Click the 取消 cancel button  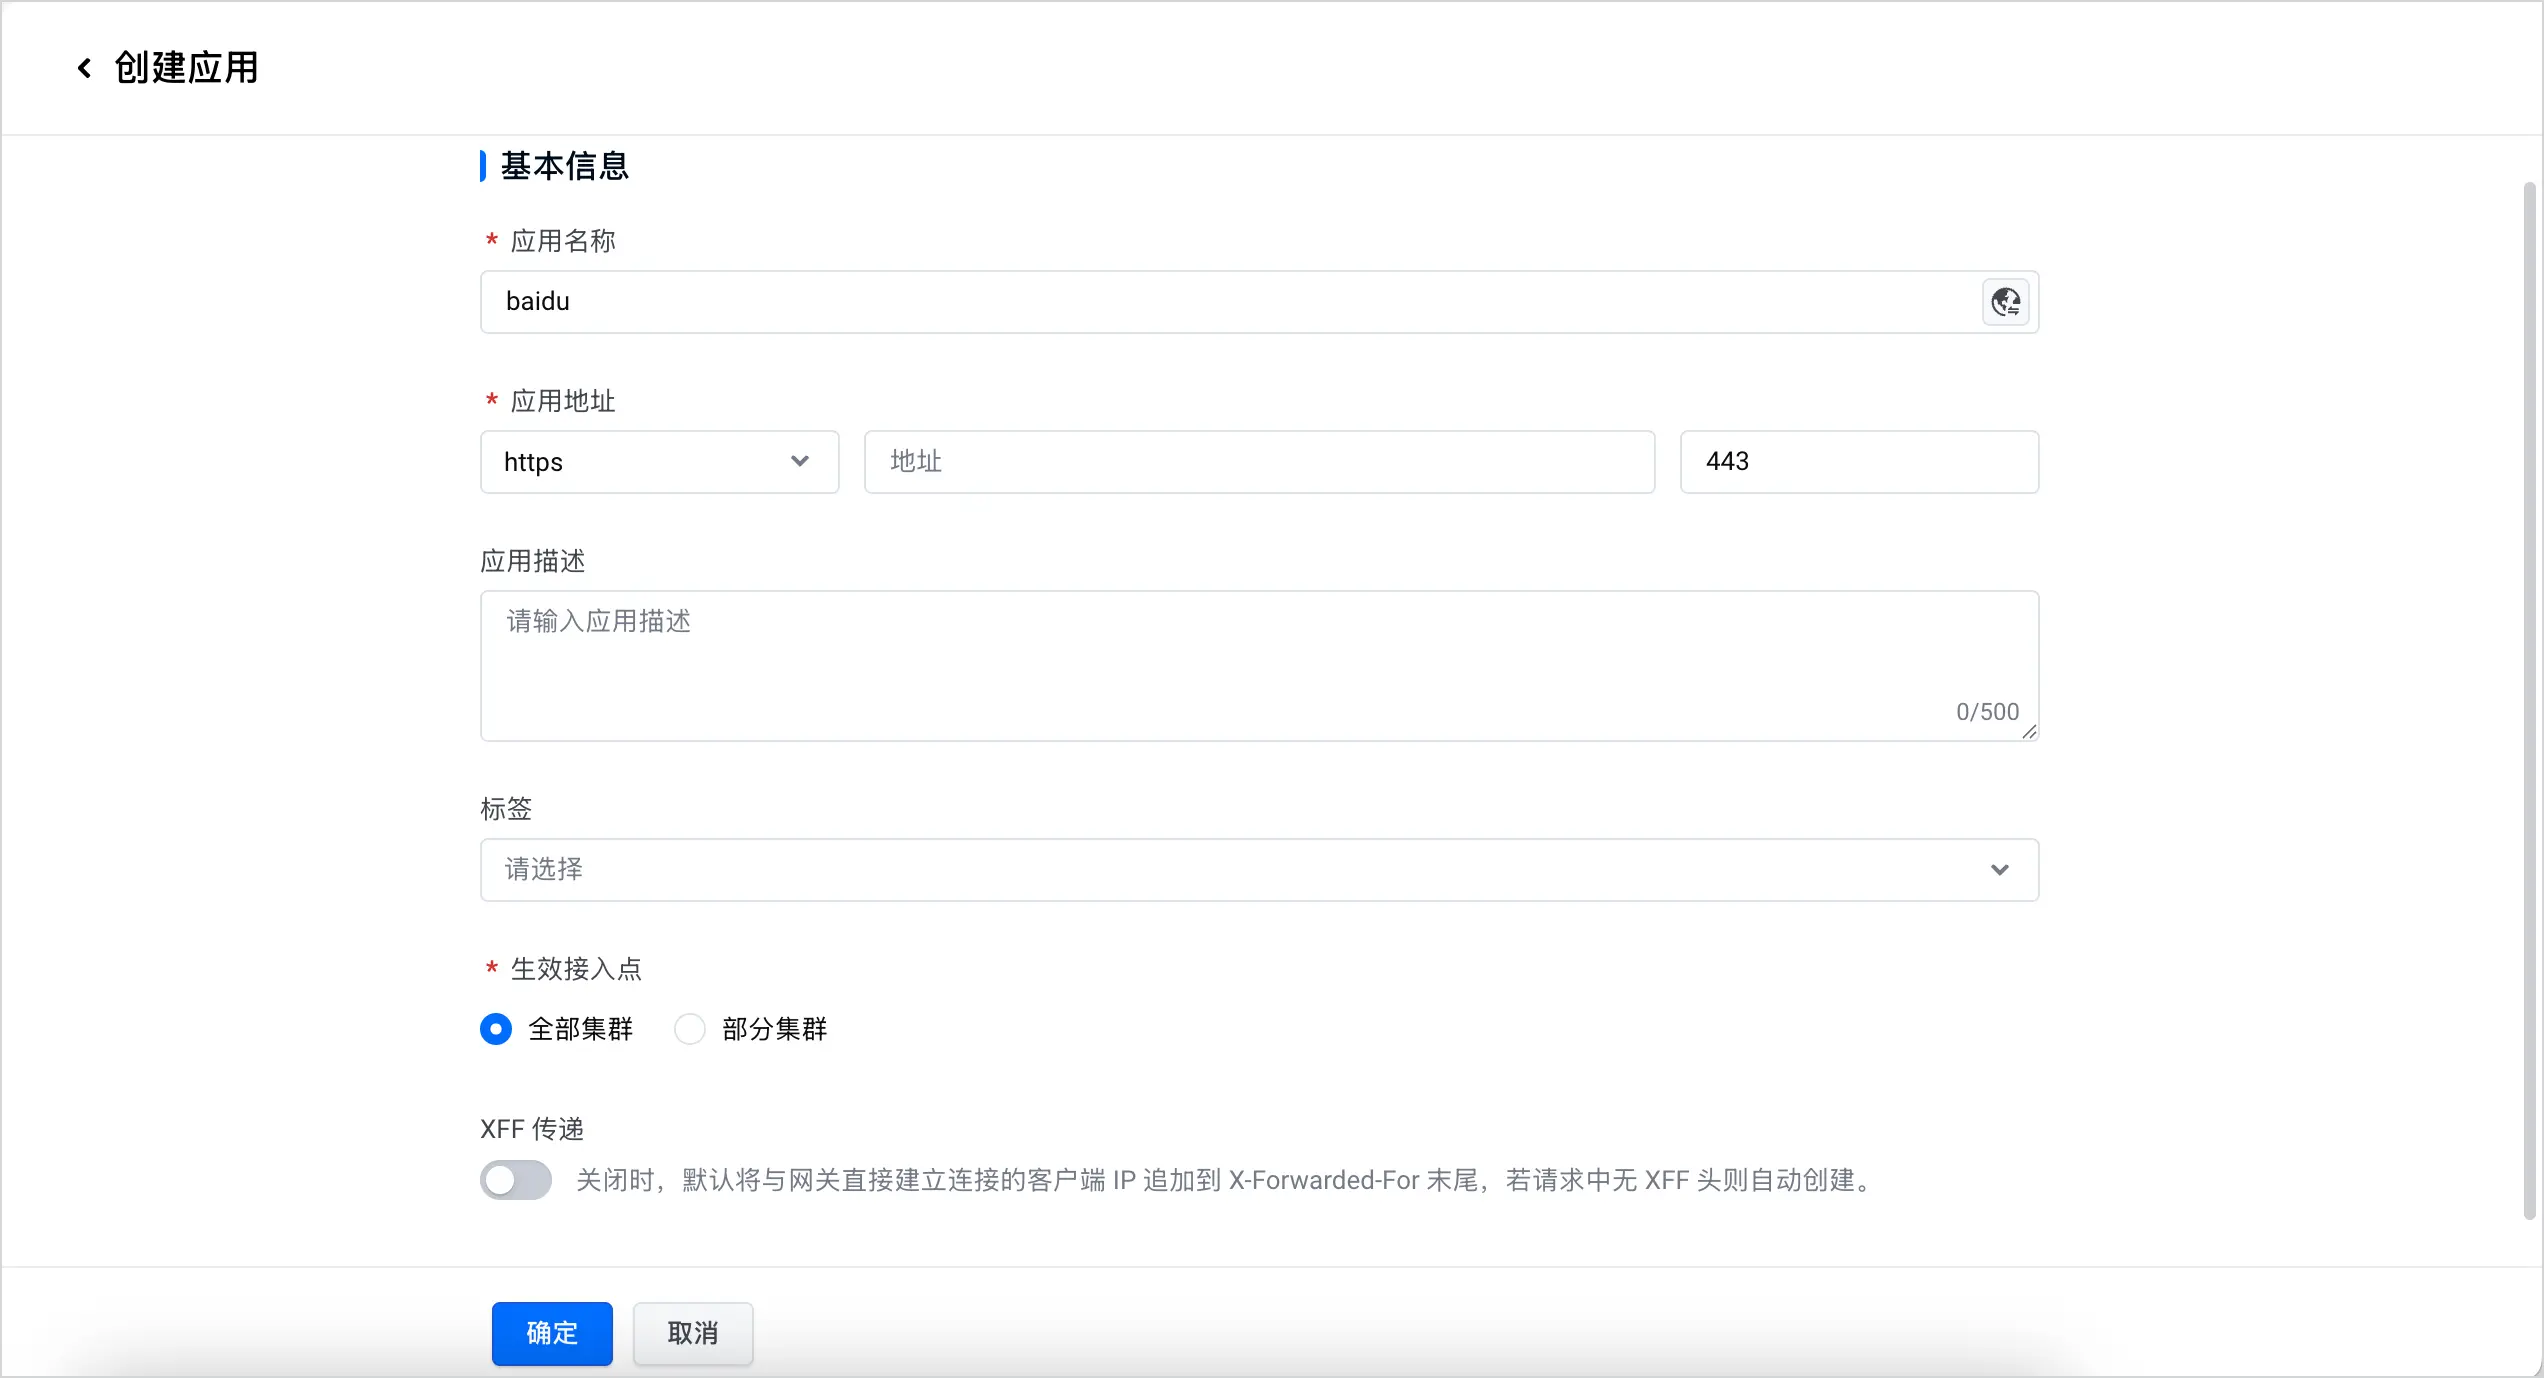coord(693,1333)
